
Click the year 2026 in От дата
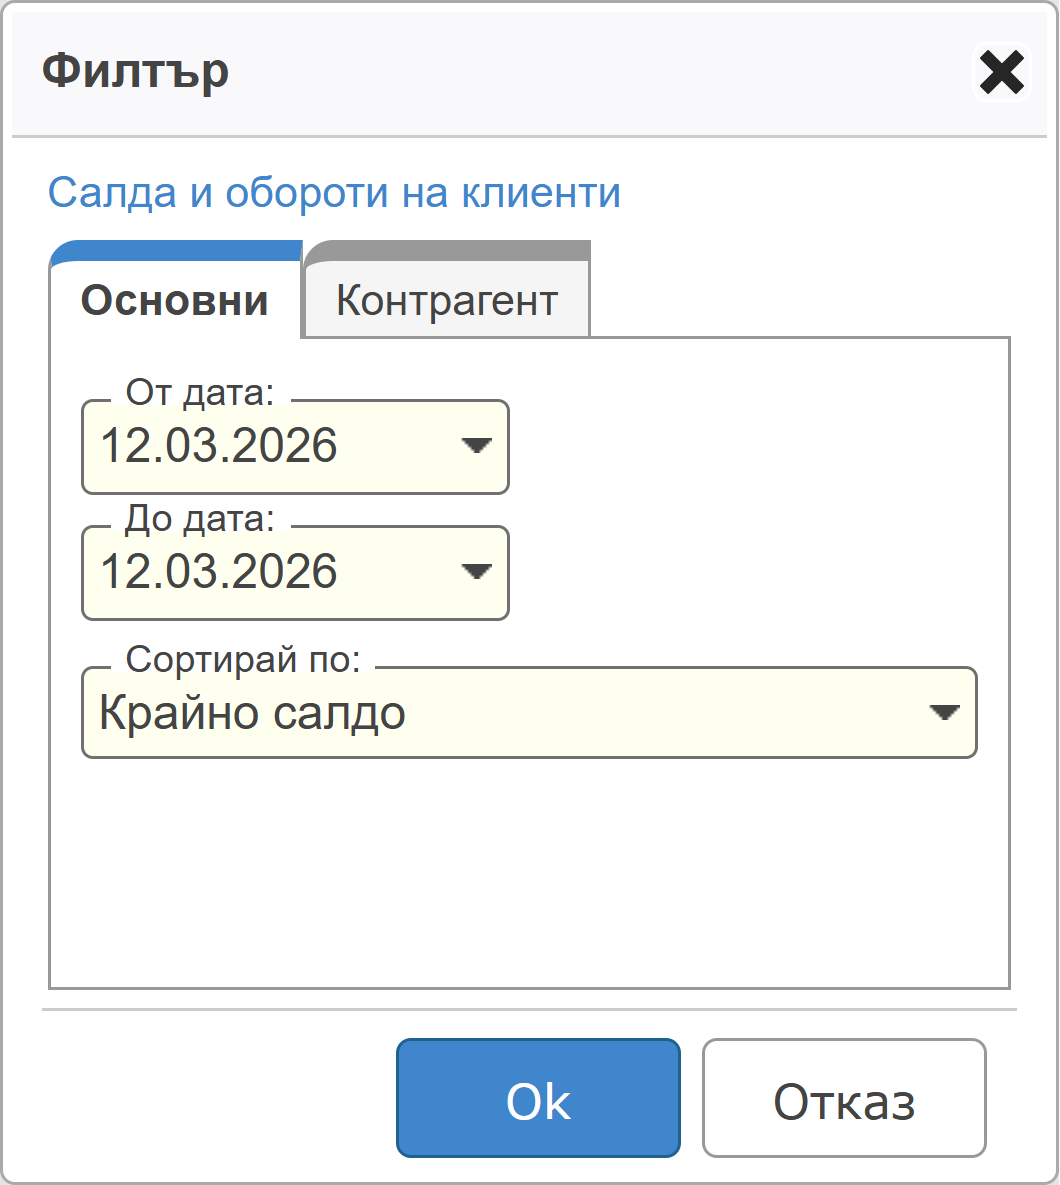pyautogui.click(x=291, y=446)
